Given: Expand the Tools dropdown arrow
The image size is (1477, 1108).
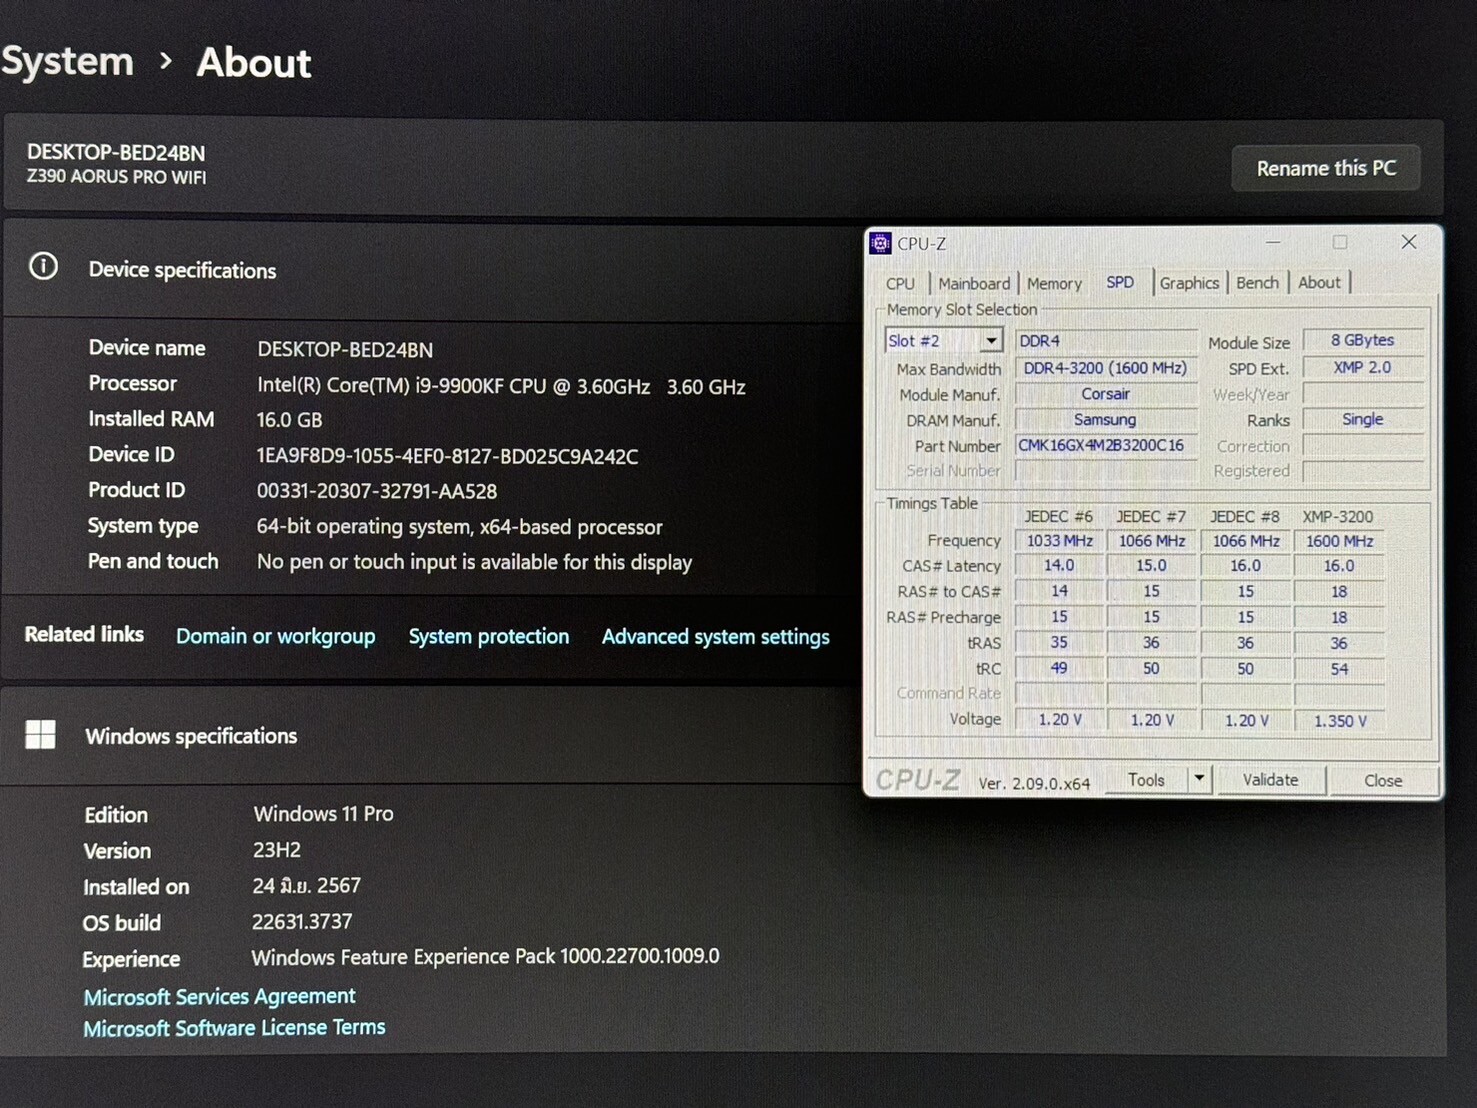Looking at the screenshot, I should click(x=1199, y=779).
